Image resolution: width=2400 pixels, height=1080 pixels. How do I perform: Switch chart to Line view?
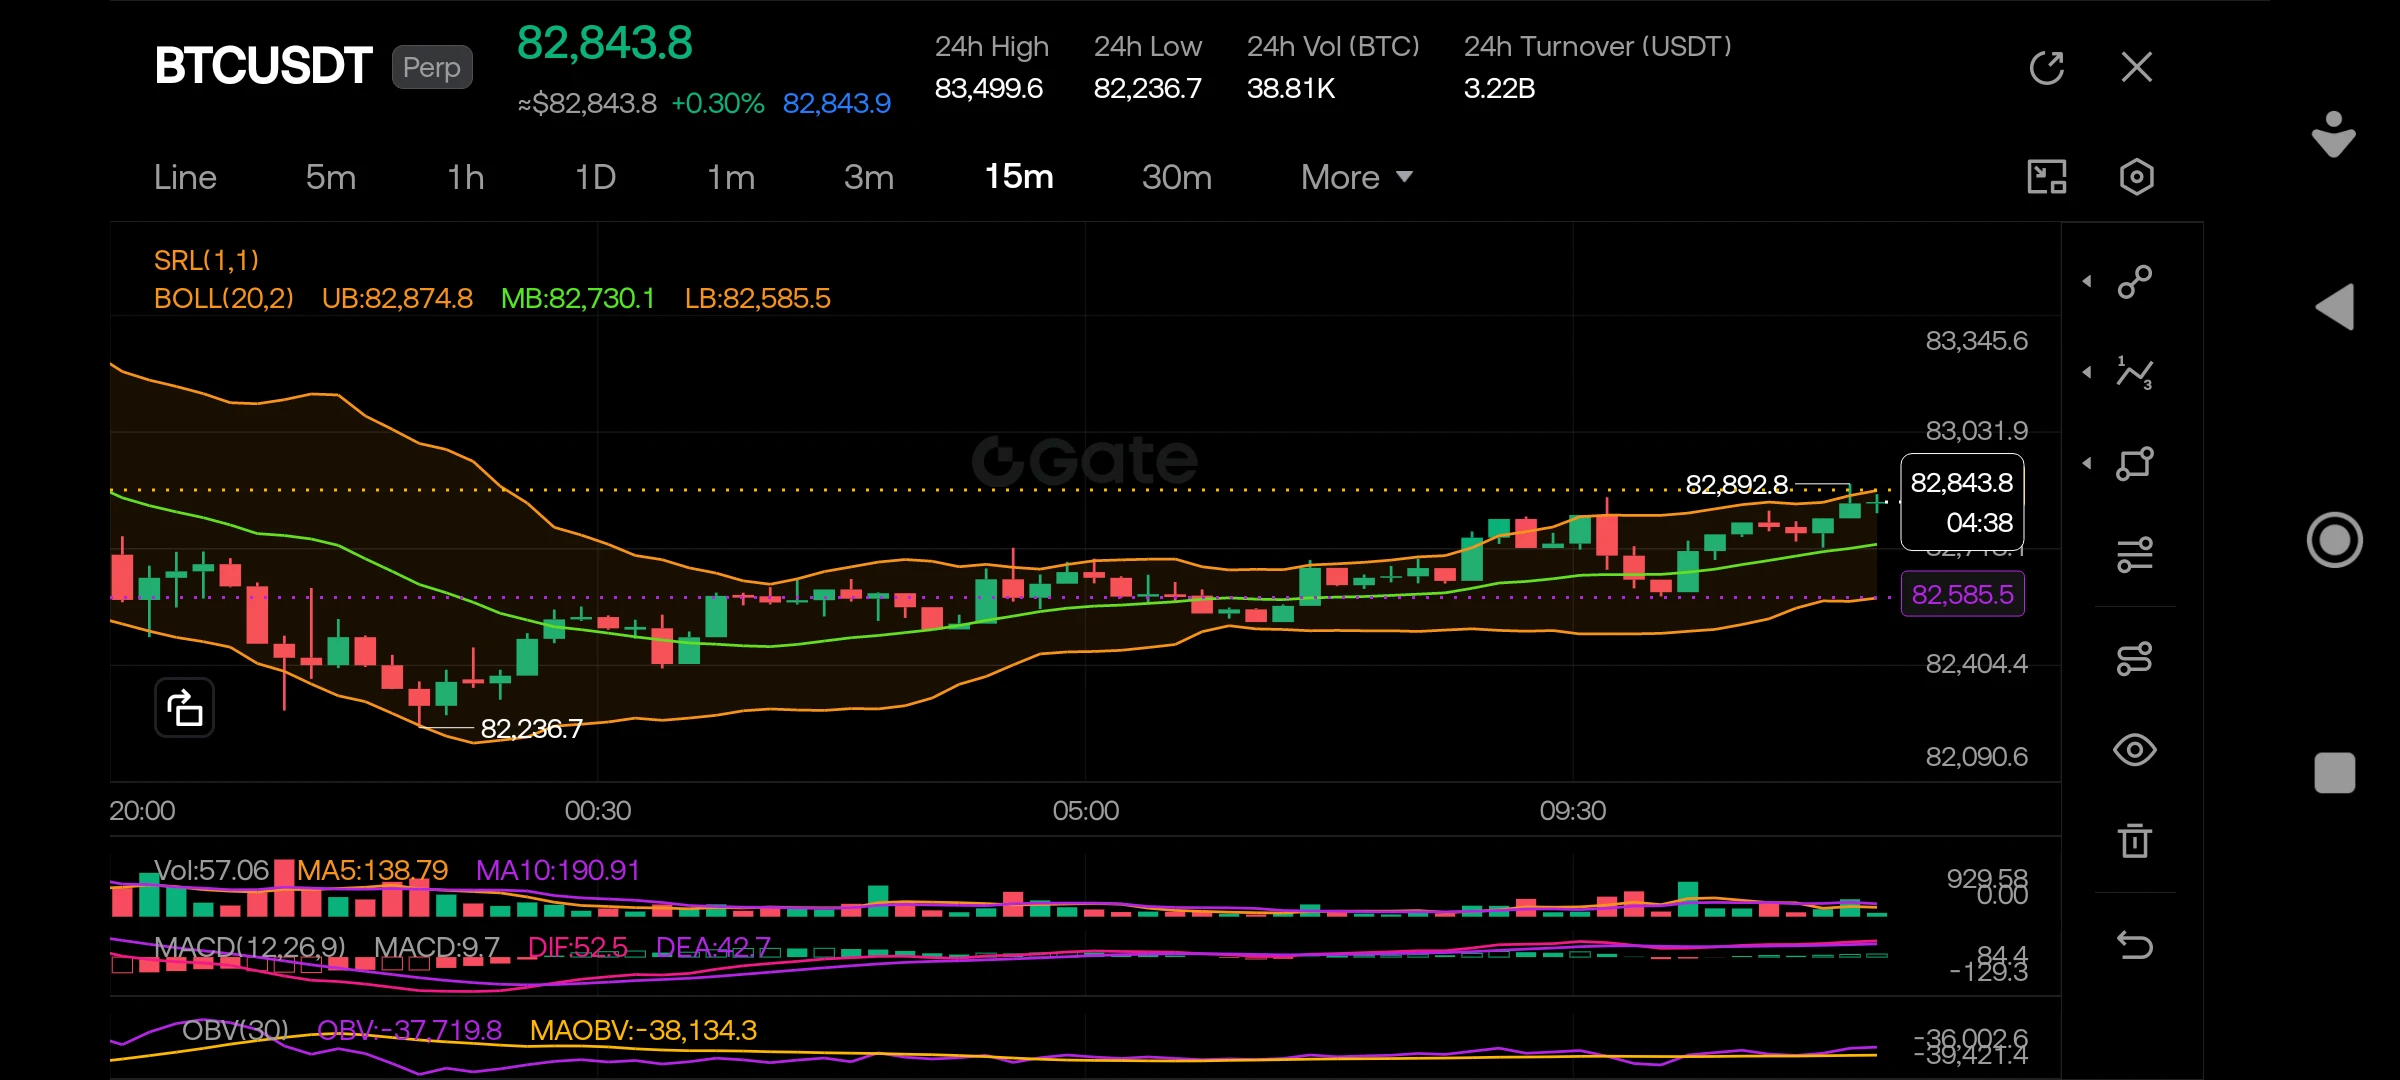tap(185, 178)
